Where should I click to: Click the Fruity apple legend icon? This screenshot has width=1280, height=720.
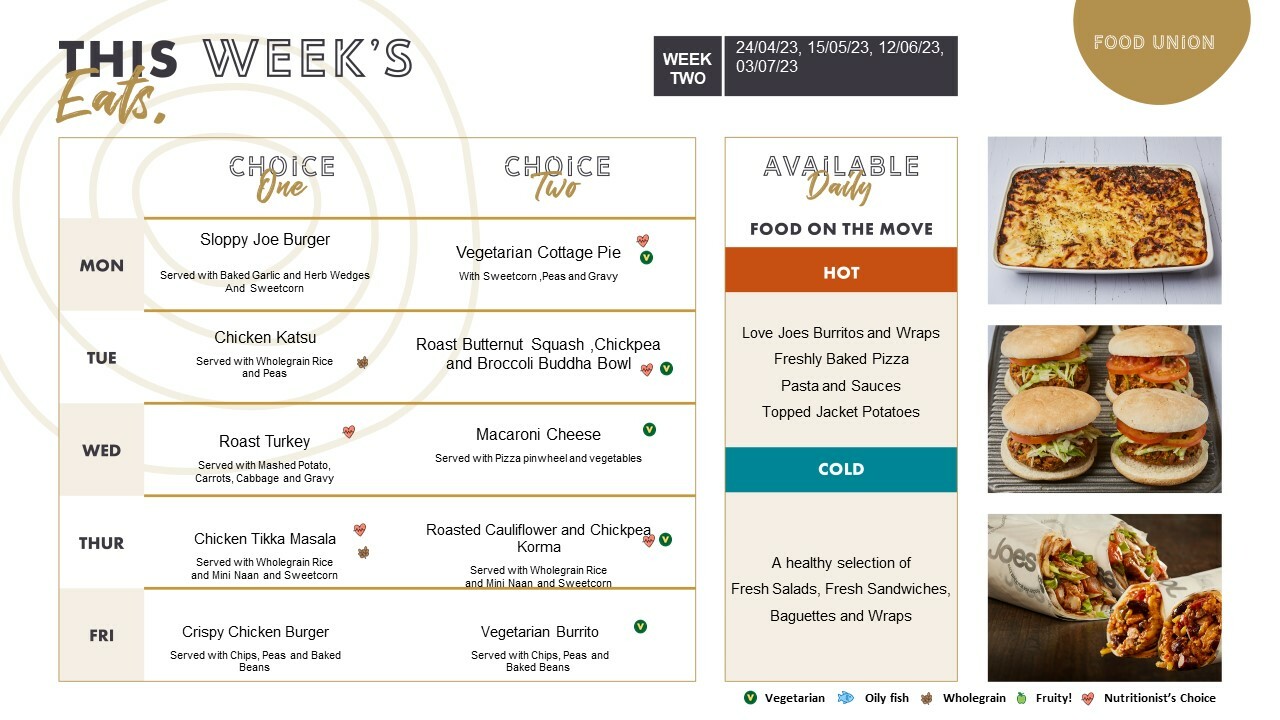click(x=1022, y=698)
